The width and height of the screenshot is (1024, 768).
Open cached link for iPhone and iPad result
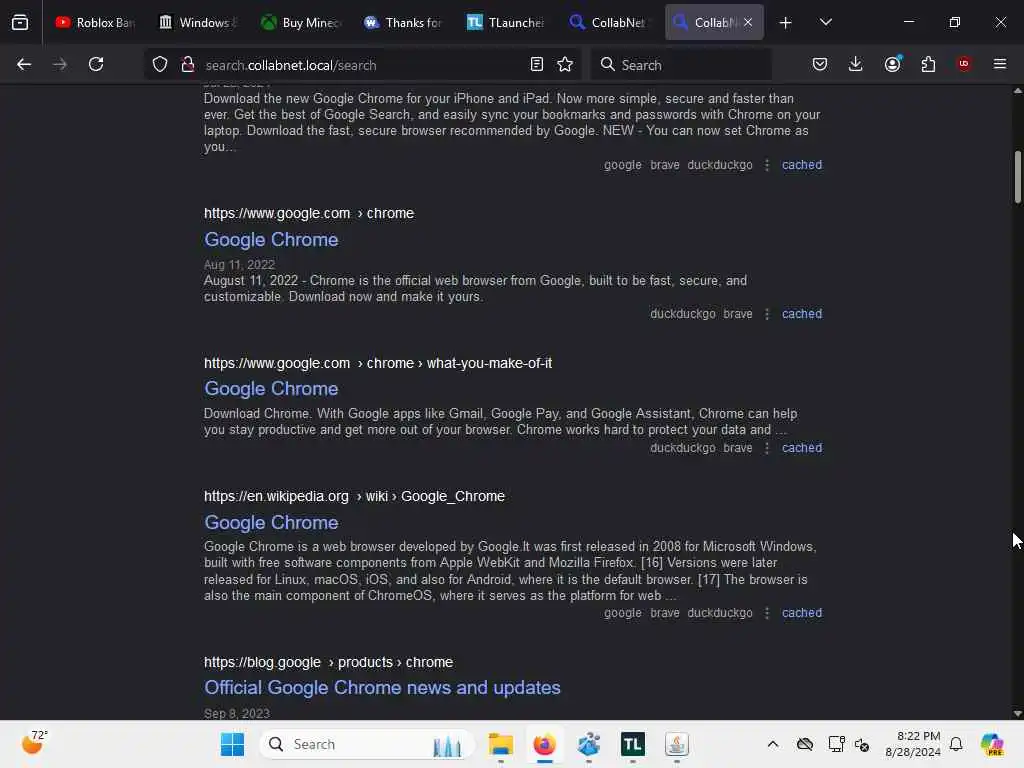coord(801,165)
